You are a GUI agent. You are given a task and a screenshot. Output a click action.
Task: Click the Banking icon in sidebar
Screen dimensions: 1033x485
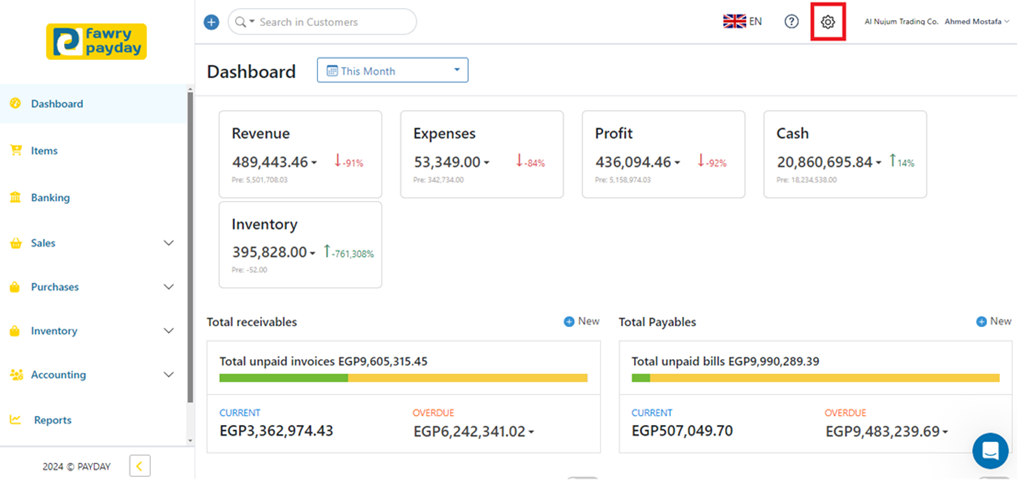(15, 198)
